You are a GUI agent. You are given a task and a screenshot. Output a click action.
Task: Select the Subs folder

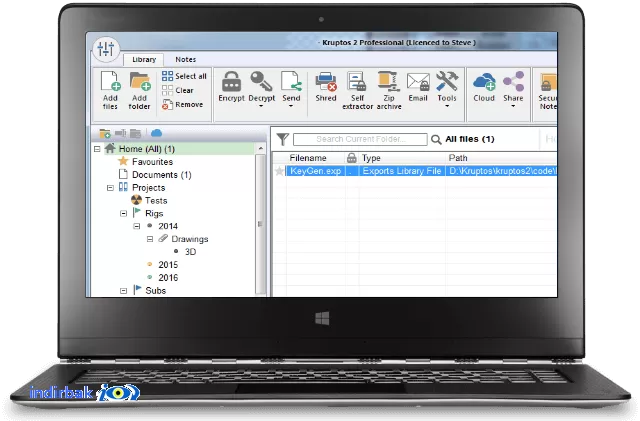click(155, 290)
